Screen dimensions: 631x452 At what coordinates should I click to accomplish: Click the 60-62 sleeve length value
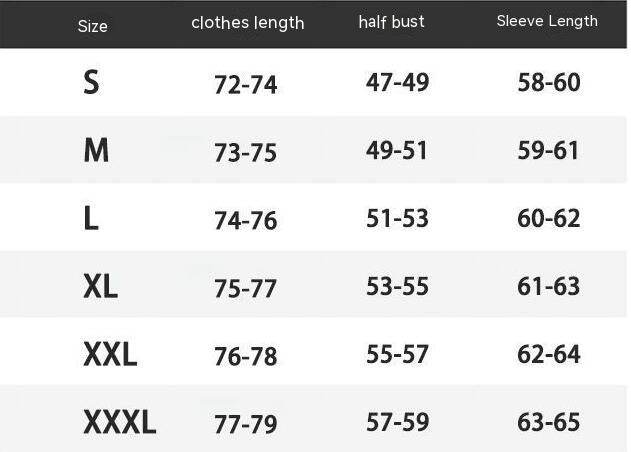click(x=549, y=218)
